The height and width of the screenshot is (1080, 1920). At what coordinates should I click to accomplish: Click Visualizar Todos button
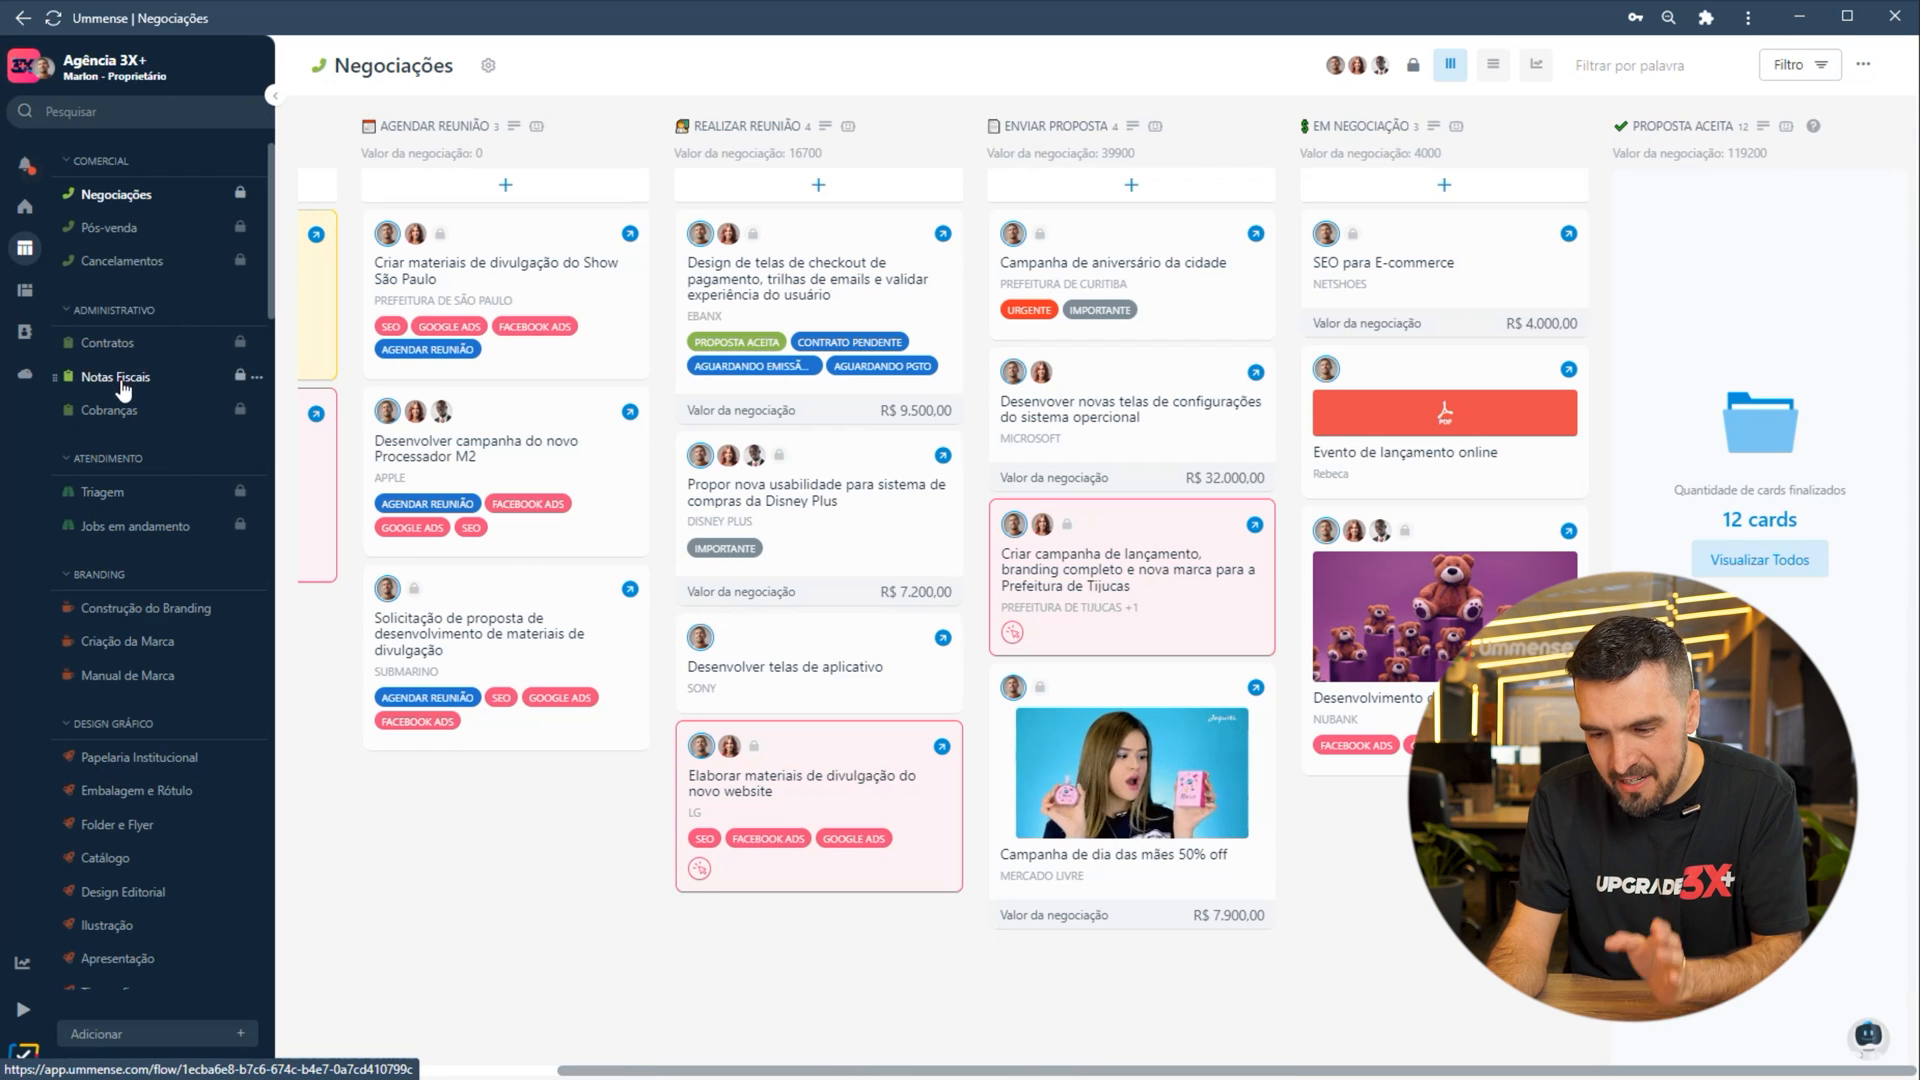1759,560
